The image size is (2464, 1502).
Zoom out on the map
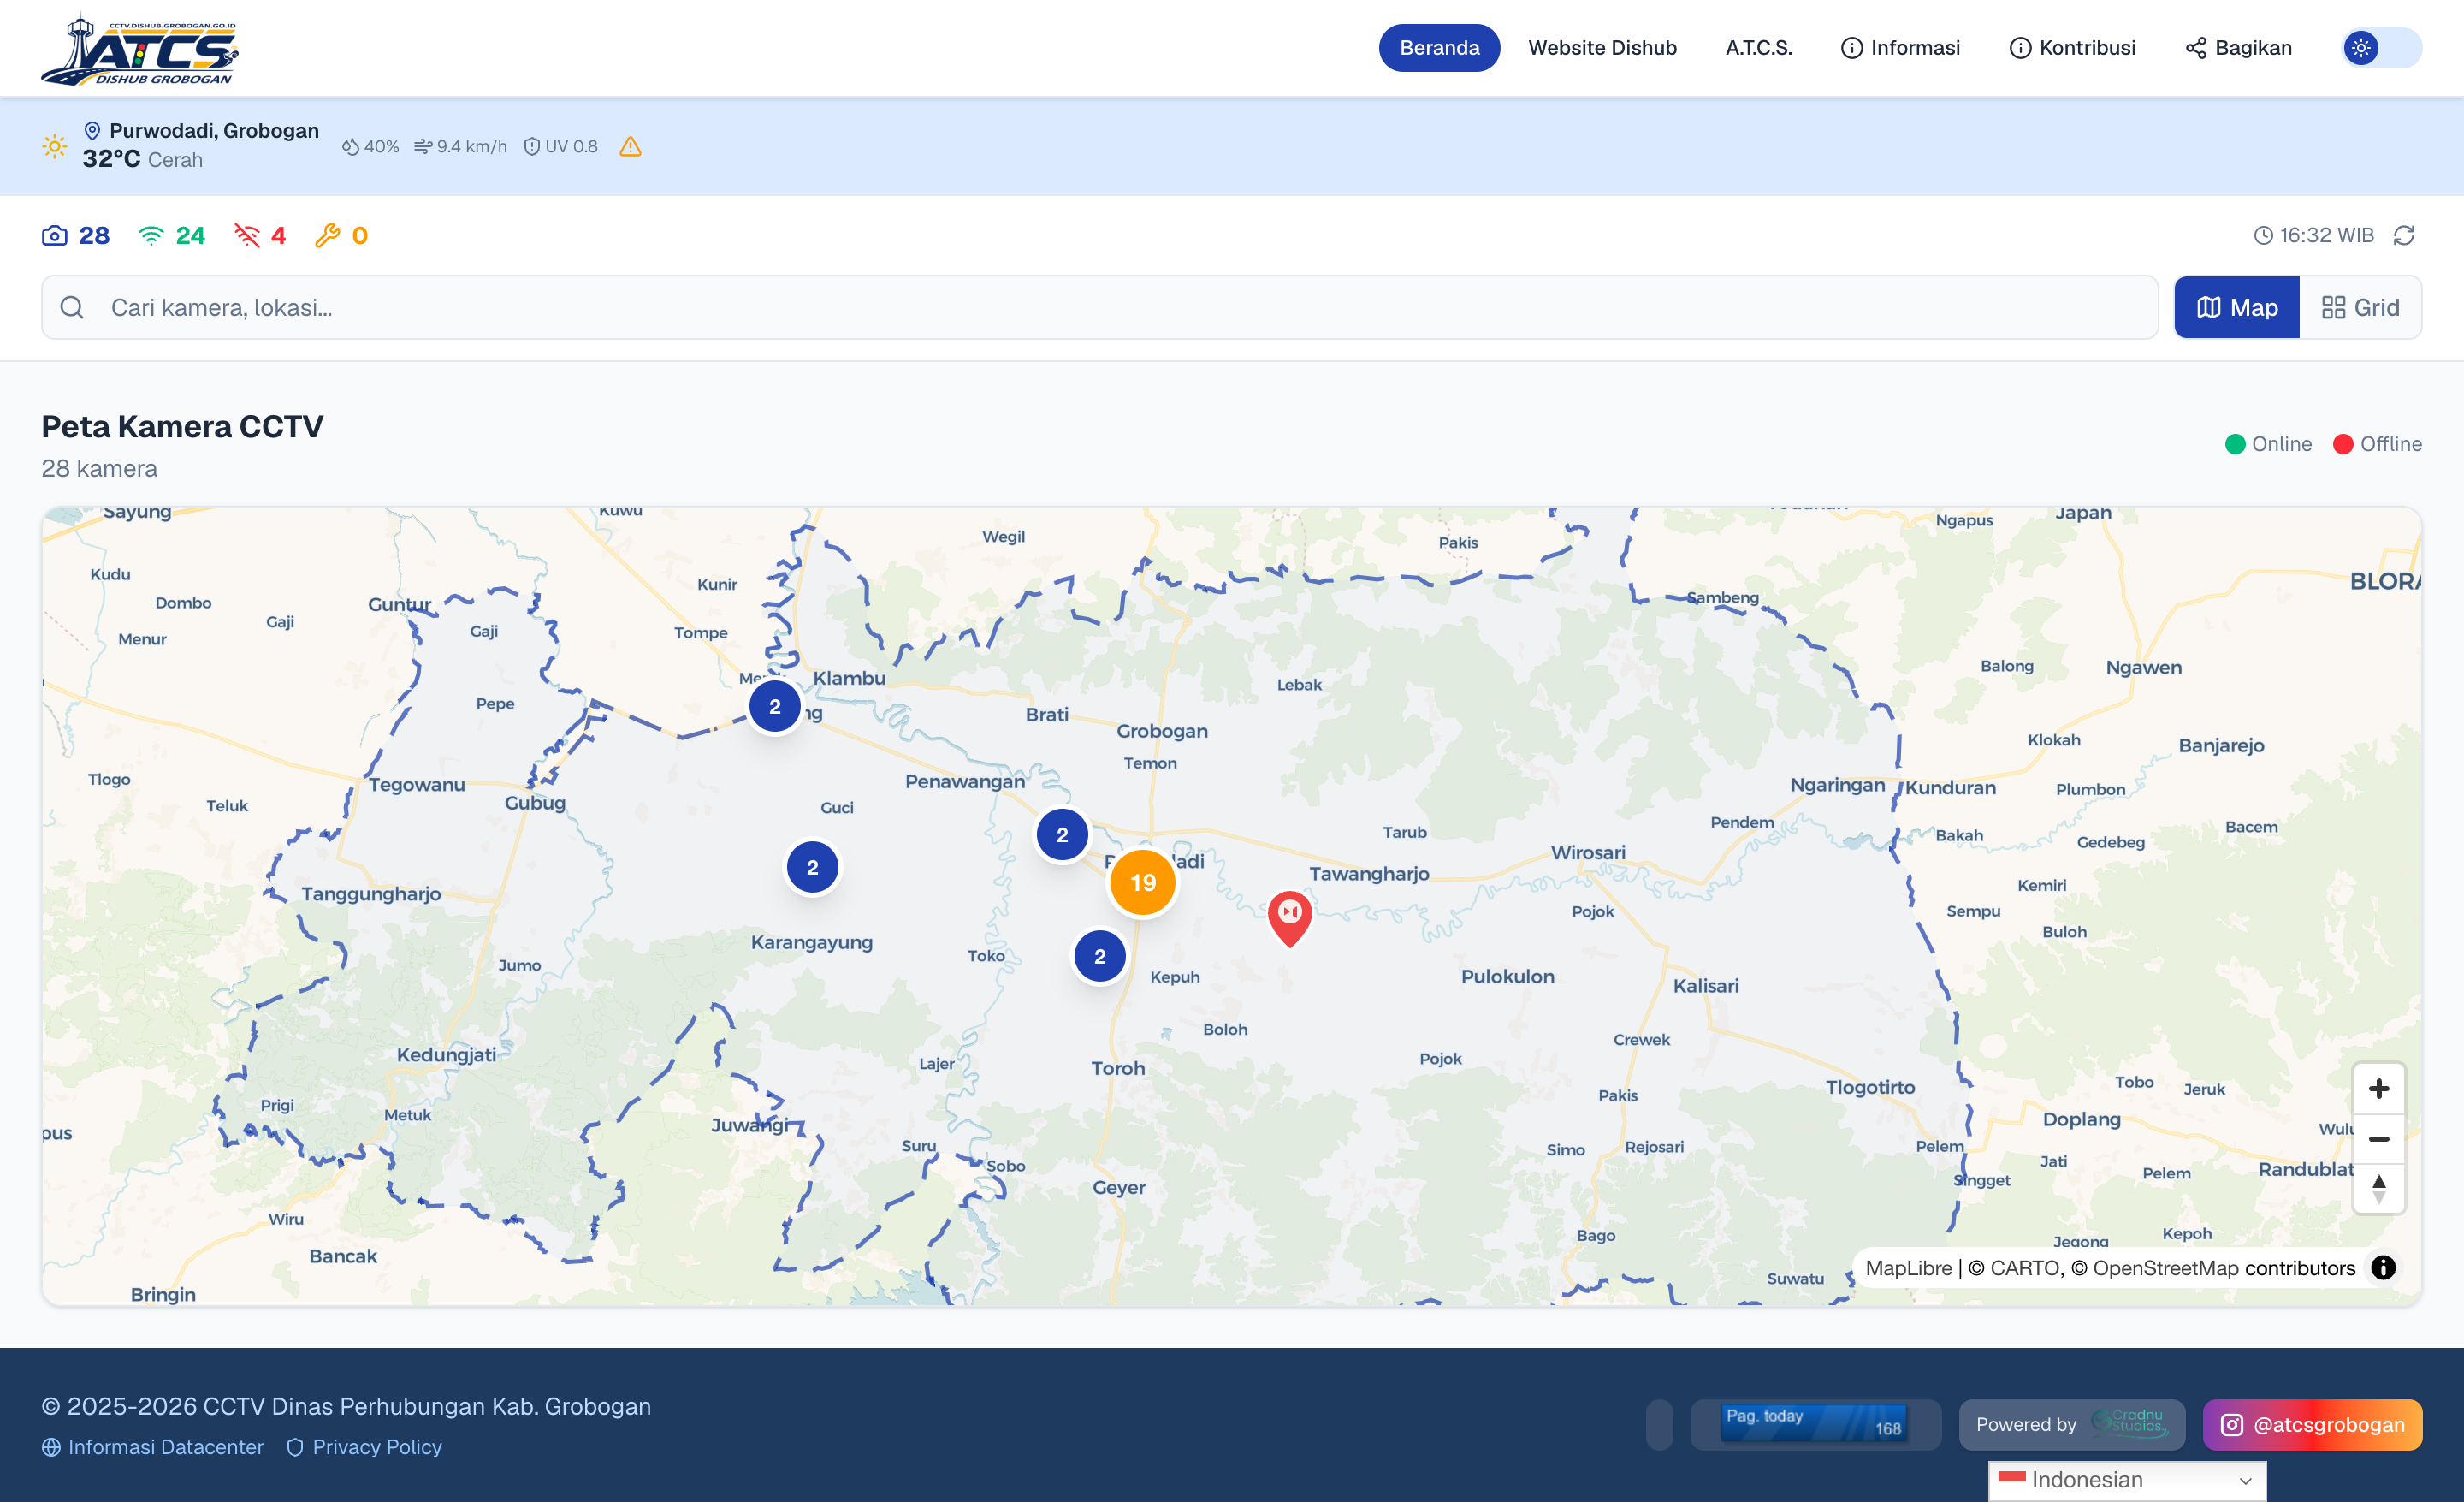(2378, 1138)
